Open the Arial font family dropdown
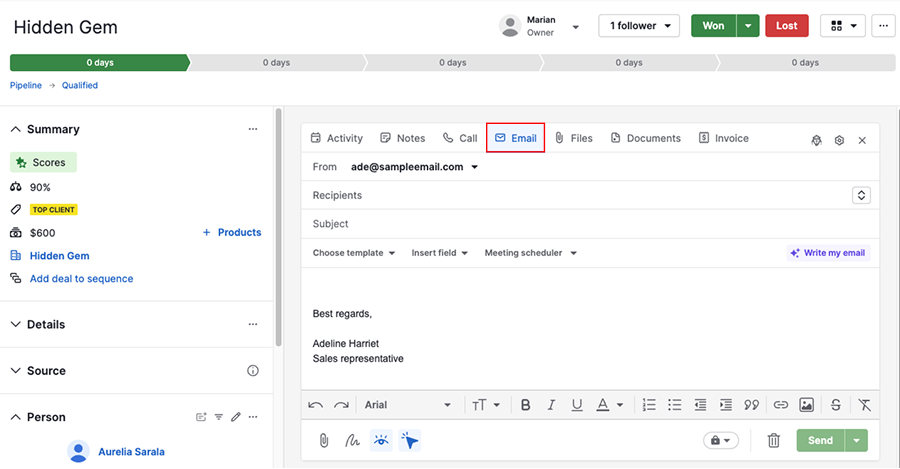The image size is (900, 469). click(x=407, y=405)
